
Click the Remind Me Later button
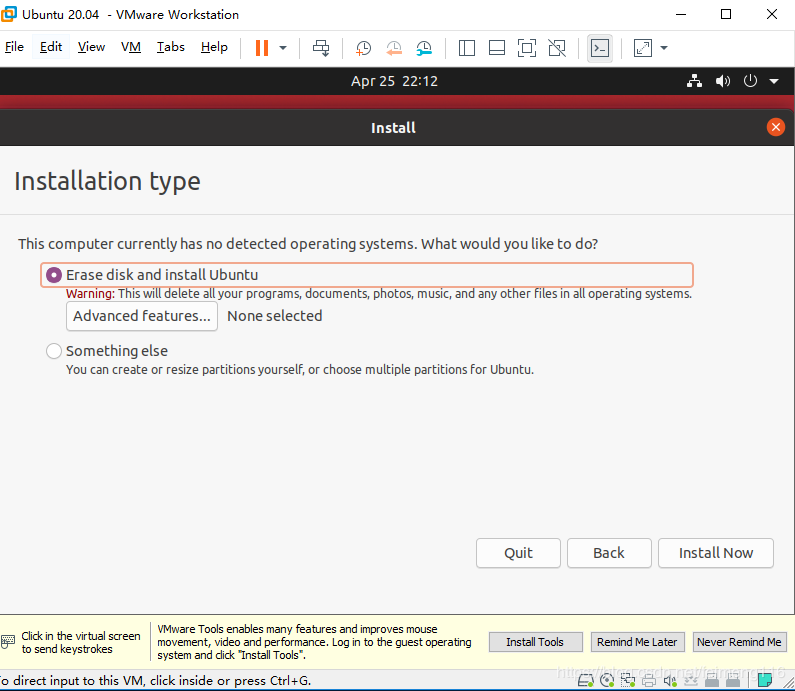(x=637, y=642)
